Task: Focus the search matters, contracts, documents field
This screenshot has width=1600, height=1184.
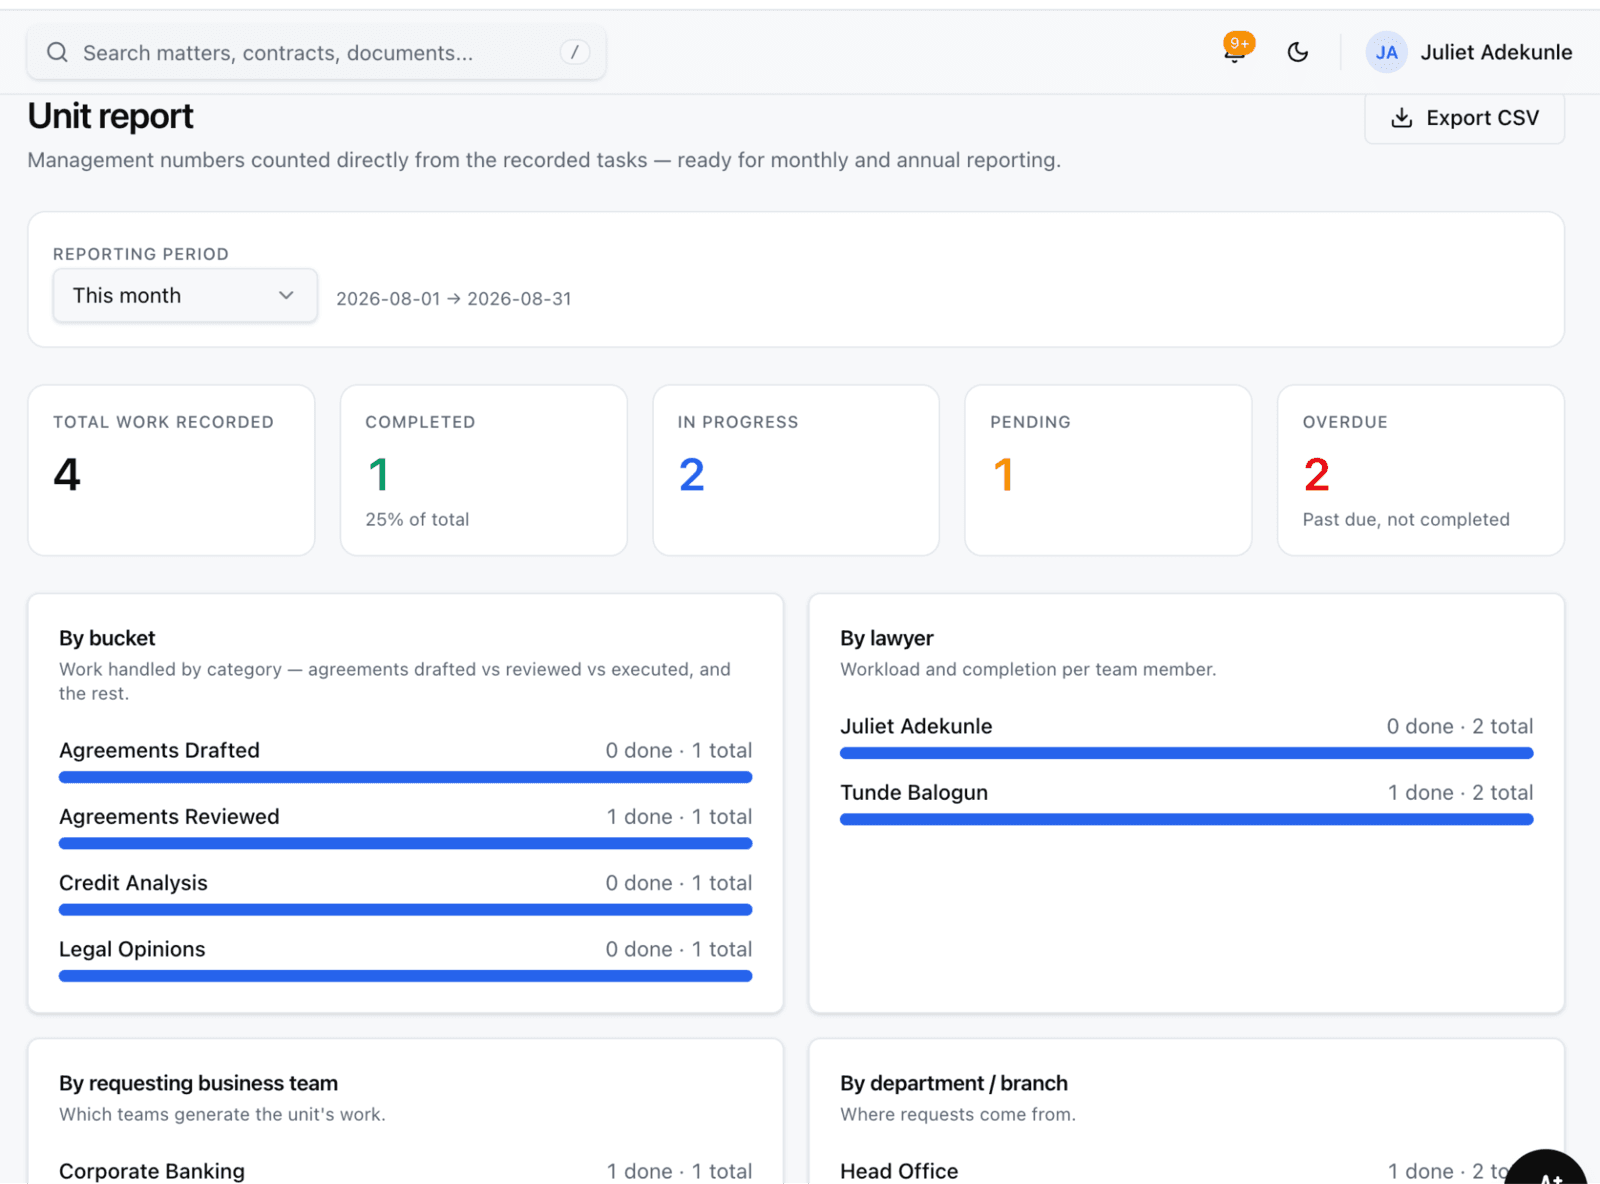Action: click(316, 52)
